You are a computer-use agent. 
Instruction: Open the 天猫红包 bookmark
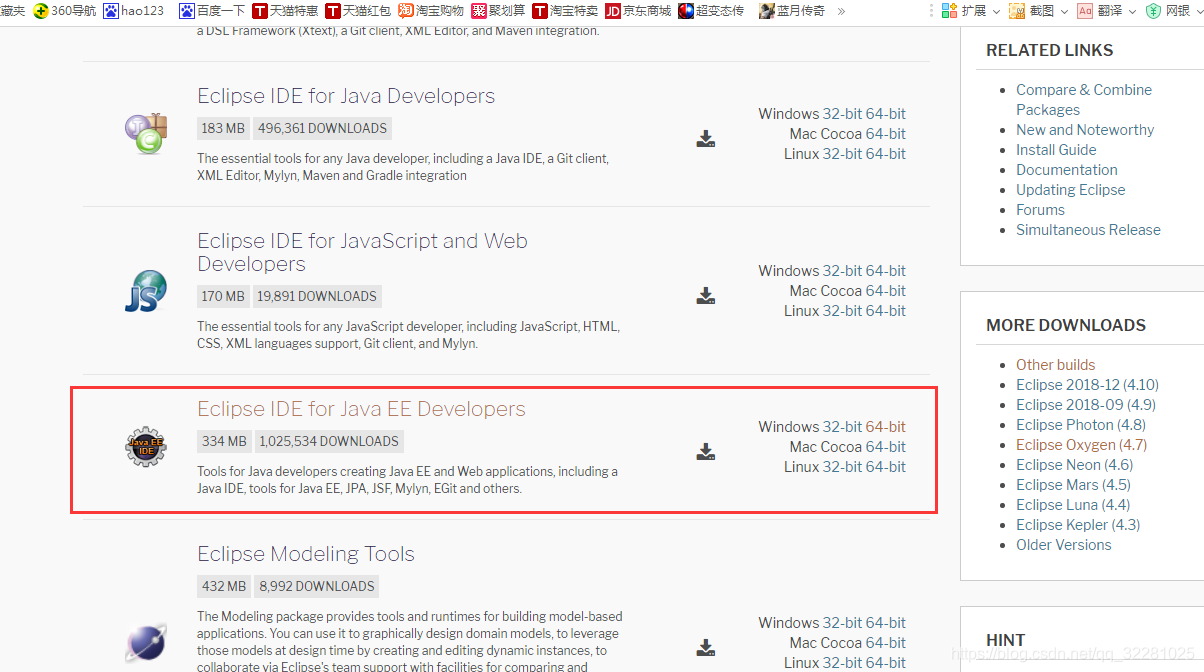tap(358, 11)
